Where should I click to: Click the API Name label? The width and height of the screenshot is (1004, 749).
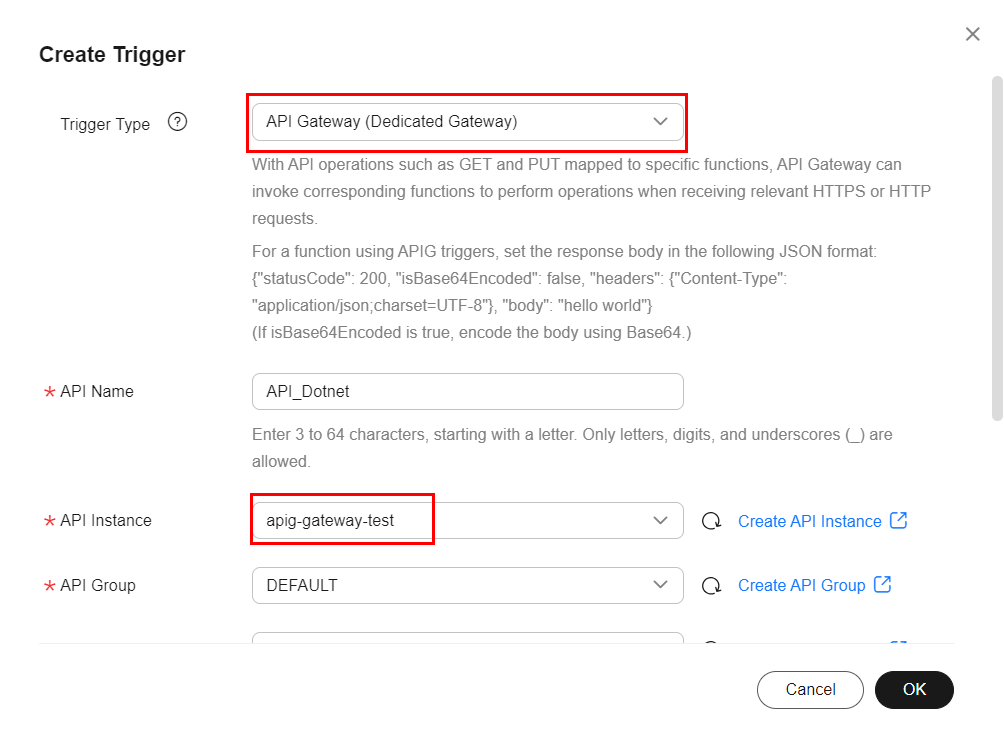click(96, 392)
